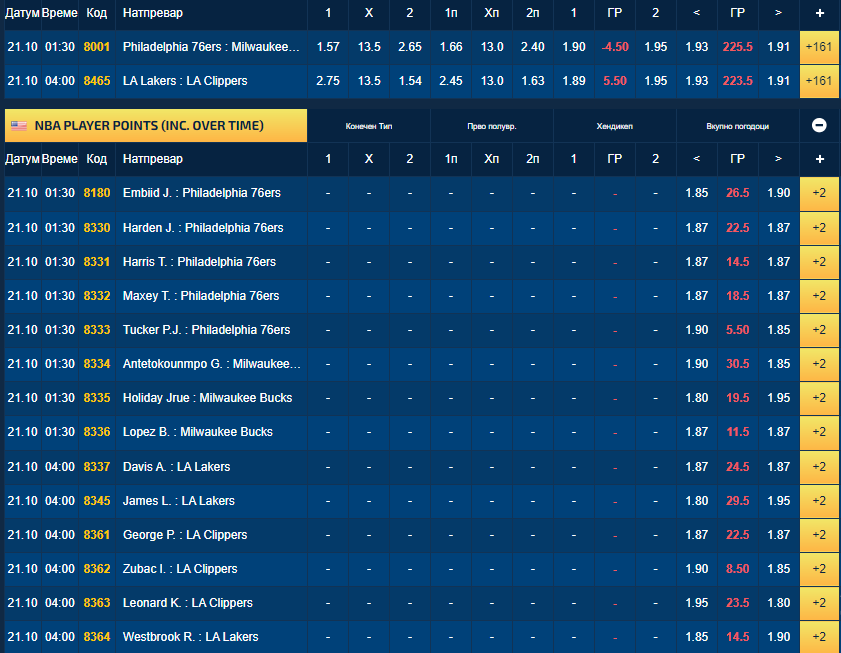Click the US flag icon beside NBA Player Points
The height and width of the screenshot is (653, 841).
19,126
